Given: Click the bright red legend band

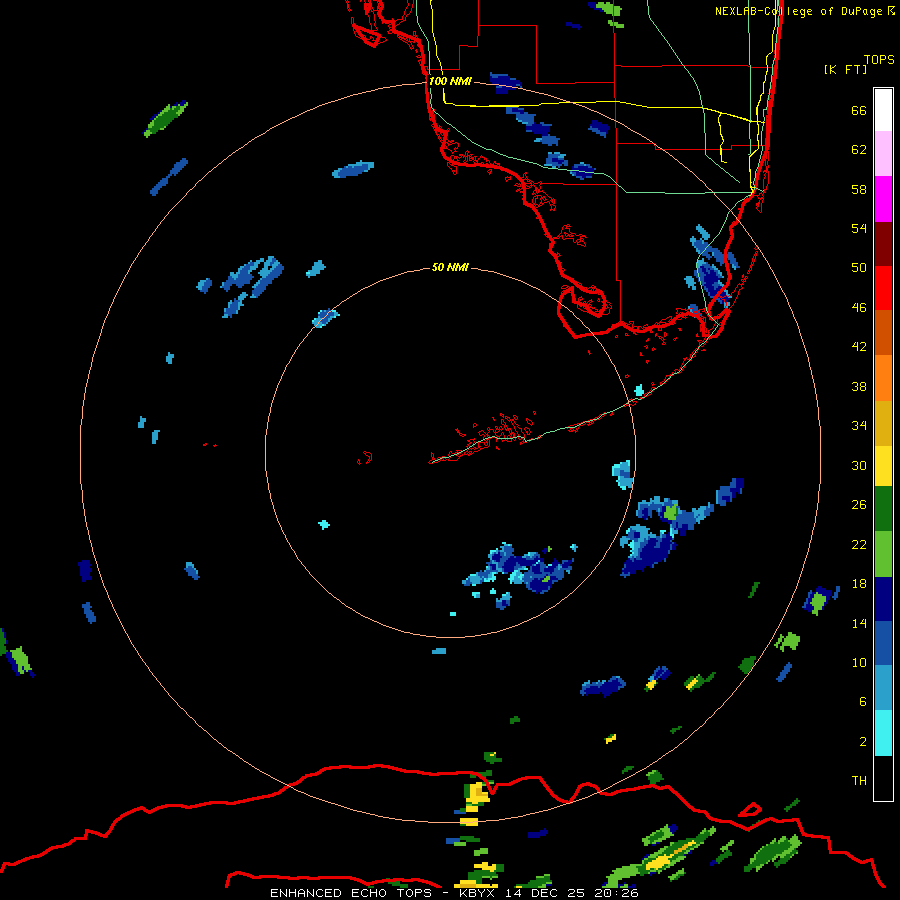Looking at the screenshot, I should [883, 288].
